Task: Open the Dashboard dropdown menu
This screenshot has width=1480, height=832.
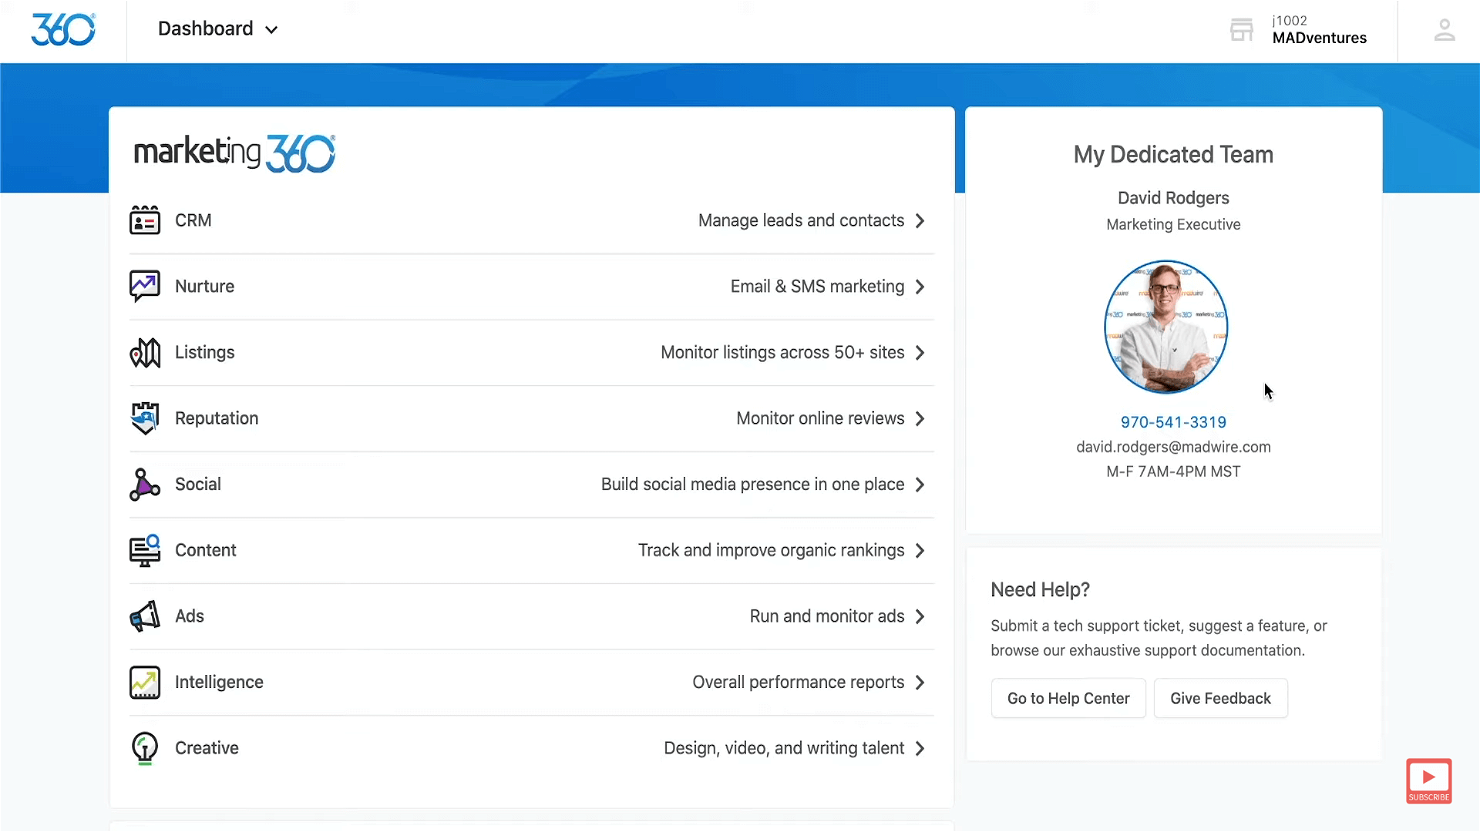Action: tap(218, 29)
